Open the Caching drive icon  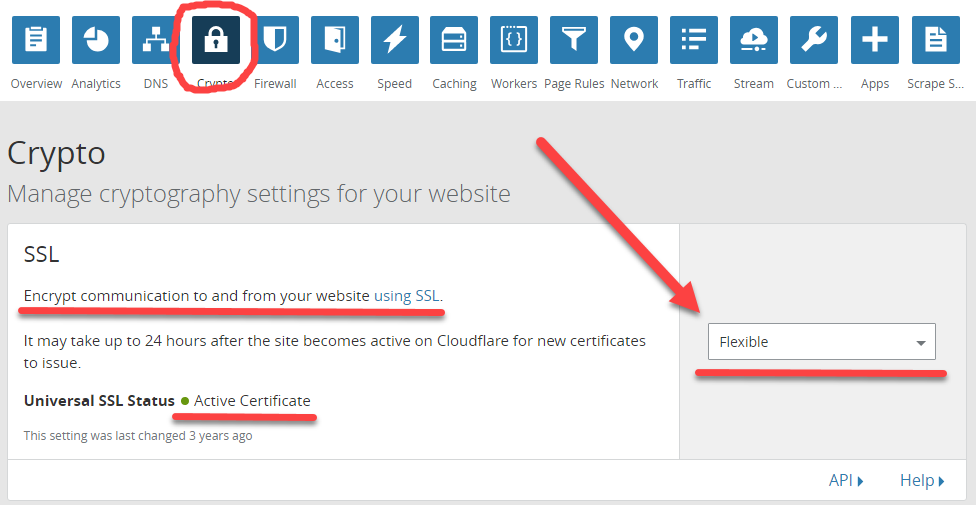[x=454, y=40]
